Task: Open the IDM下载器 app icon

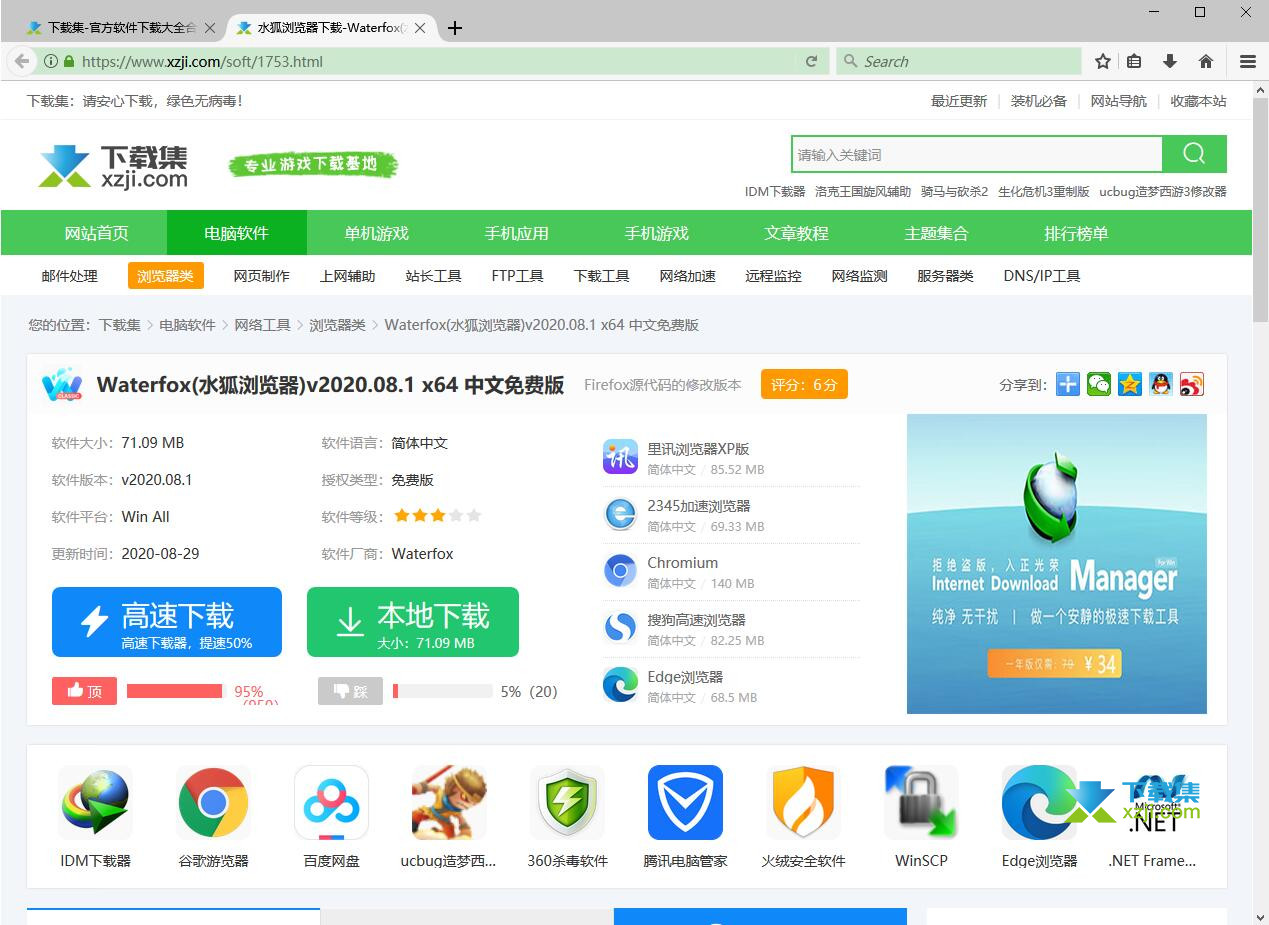Action: click(95, 803)
